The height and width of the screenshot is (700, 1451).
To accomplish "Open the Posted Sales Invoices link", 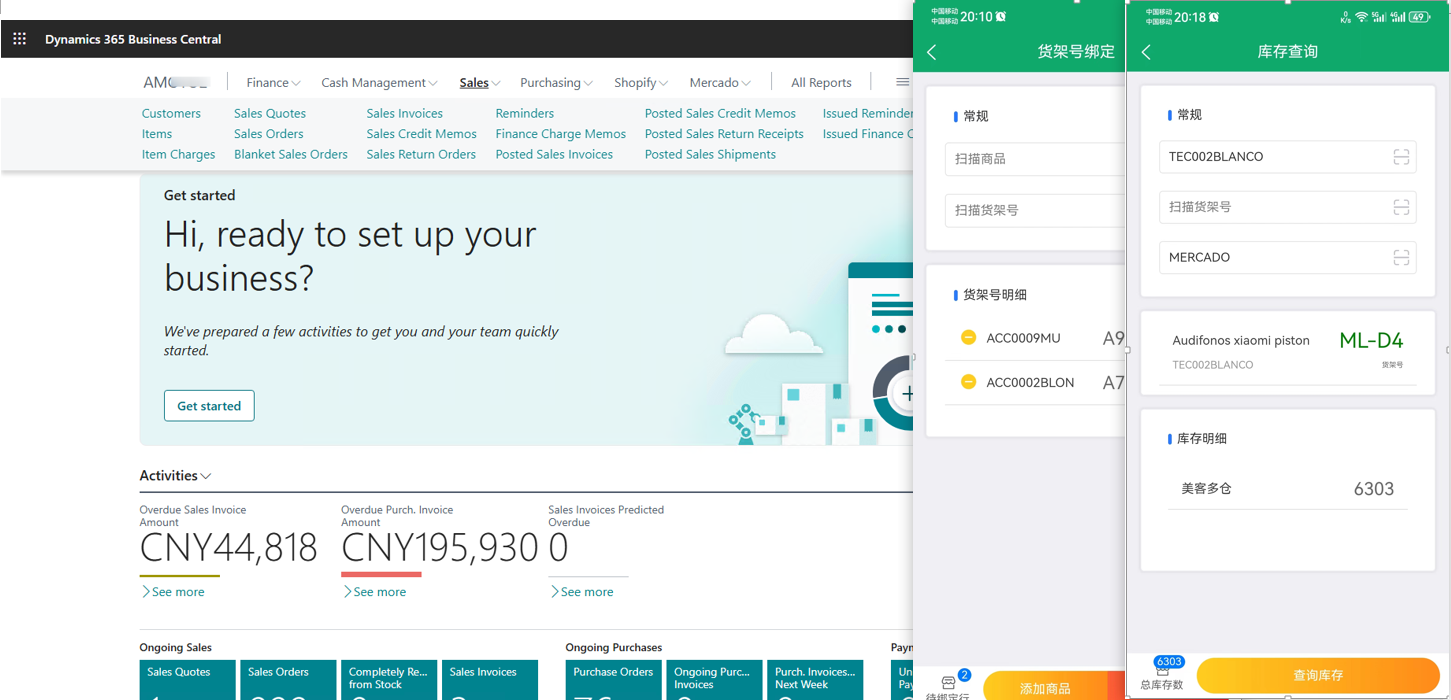I will pos(554,154).
